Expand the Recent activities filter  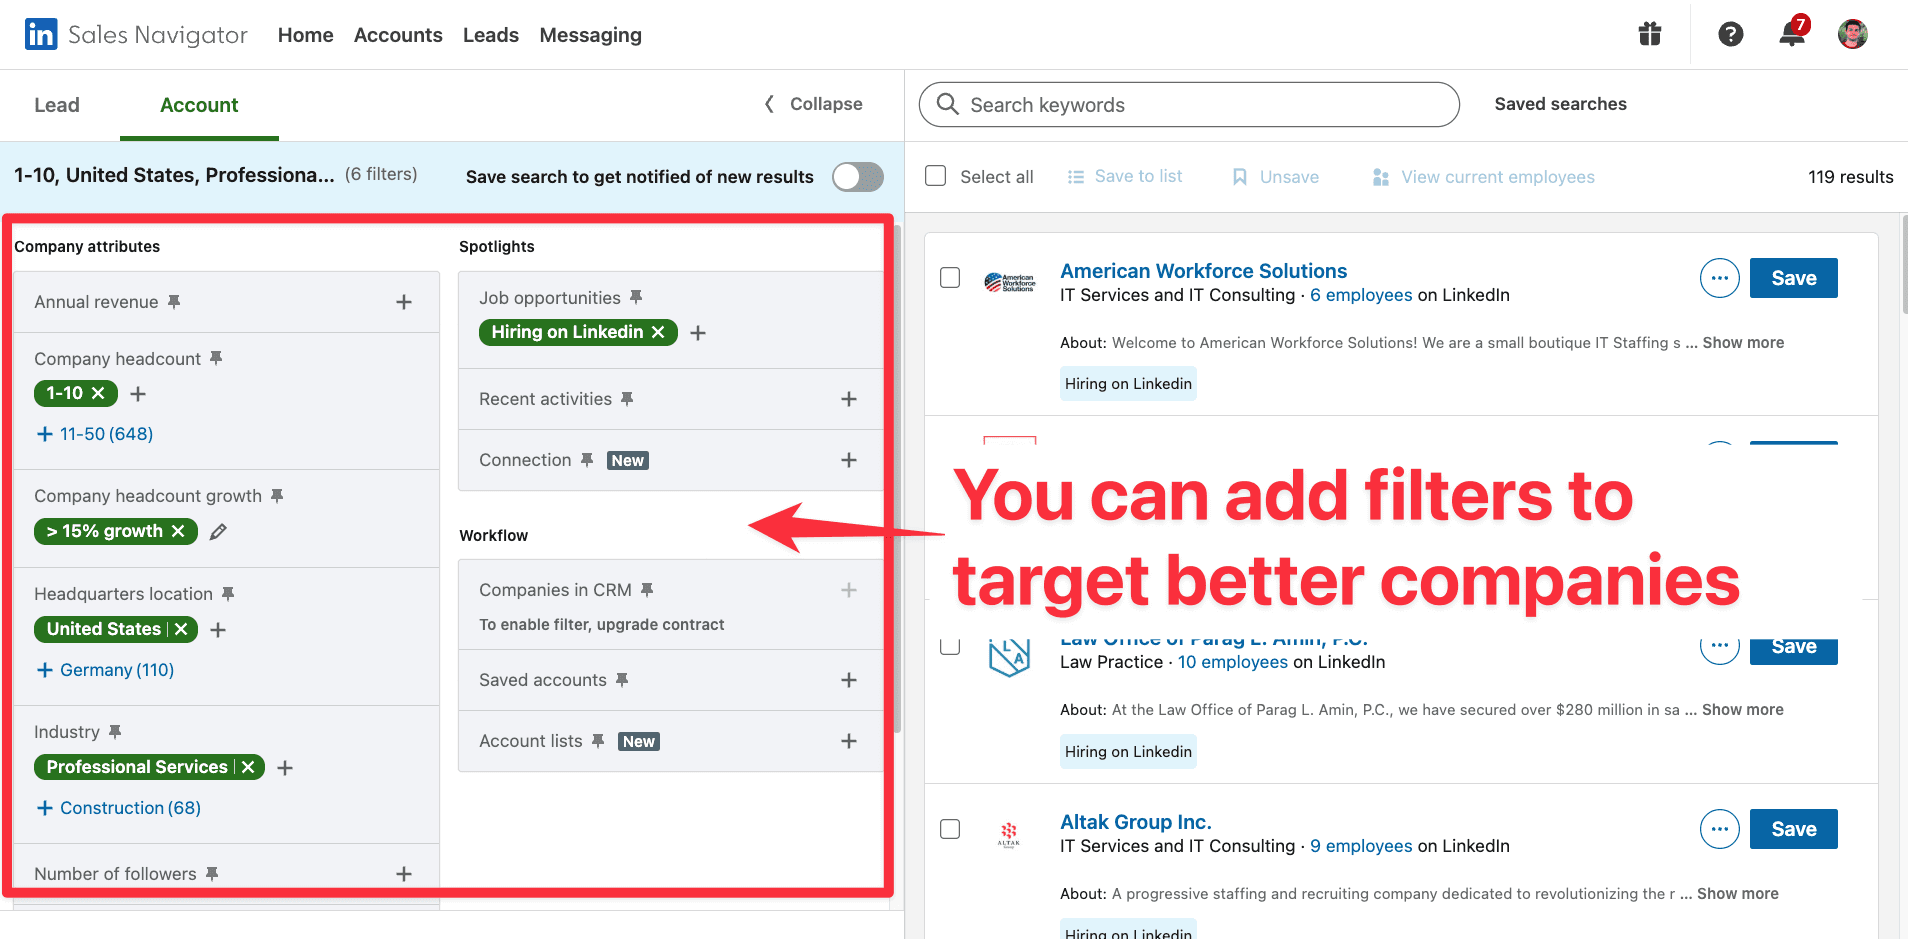[849, 399]
